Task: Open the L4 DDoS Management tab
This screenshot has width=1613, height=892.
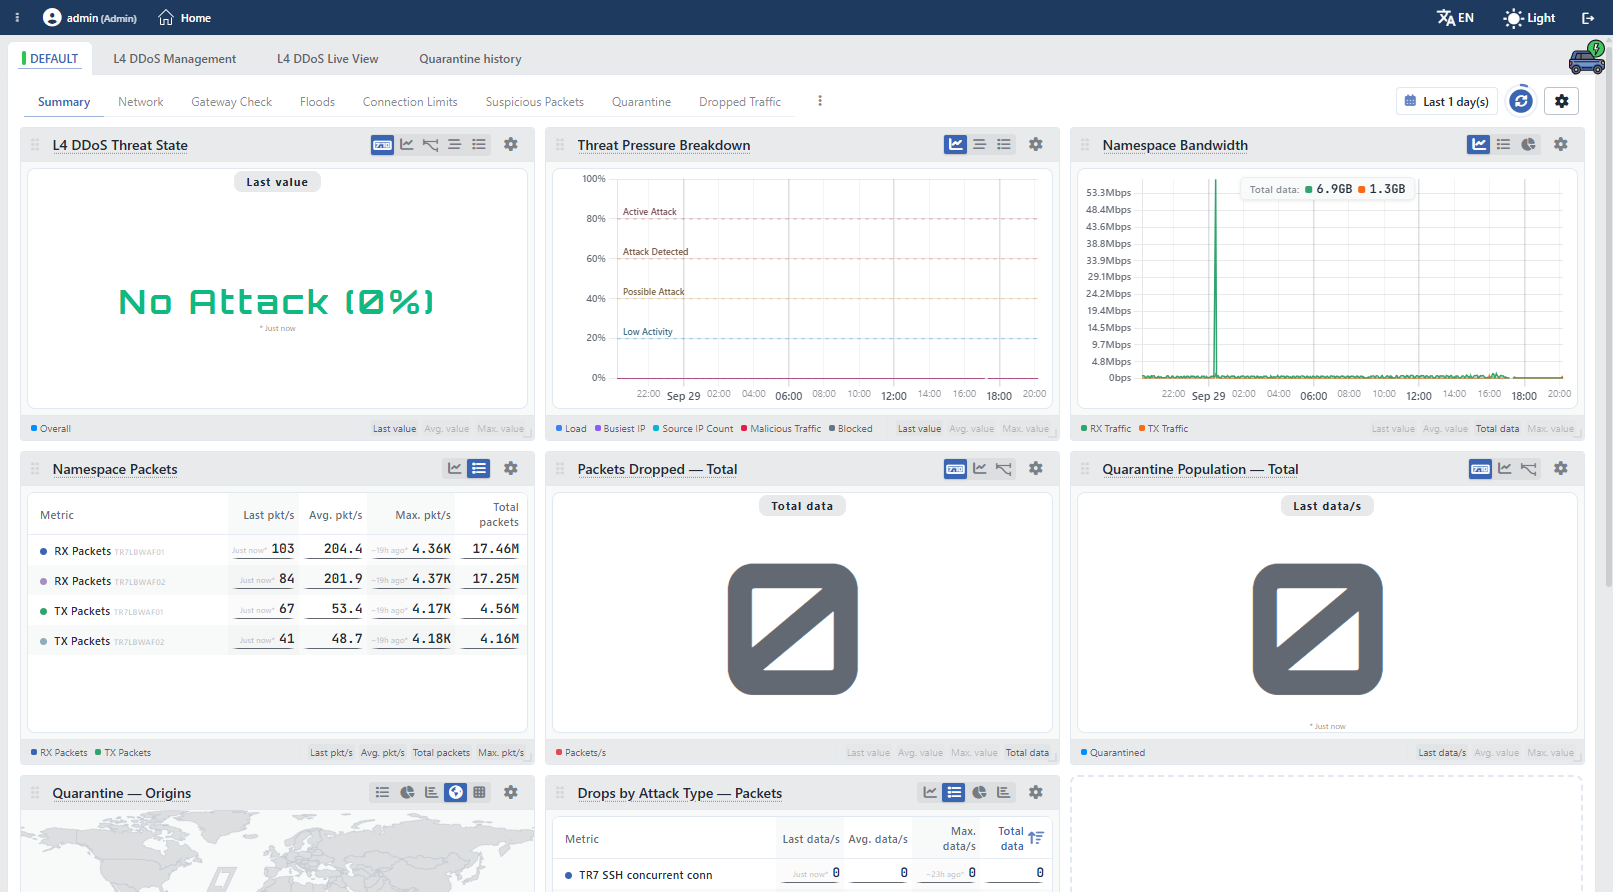Action: coord(175,59)
